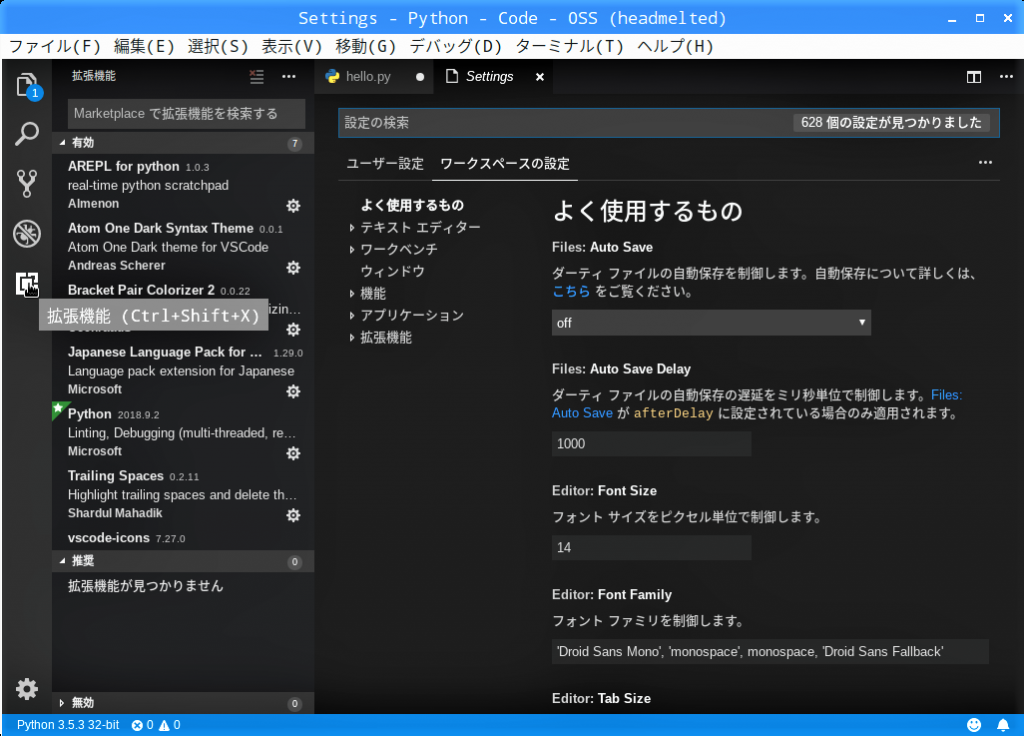Screen dimensions: 1024x736
Task: Expand アプリケーション settings category
Action: click(352, 315)
